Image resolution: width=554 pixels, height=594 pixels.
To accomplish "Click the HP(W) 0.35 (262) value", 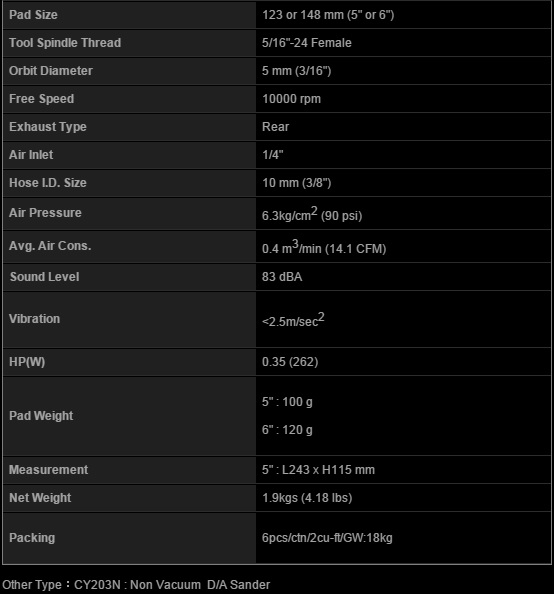I will 290,362.
